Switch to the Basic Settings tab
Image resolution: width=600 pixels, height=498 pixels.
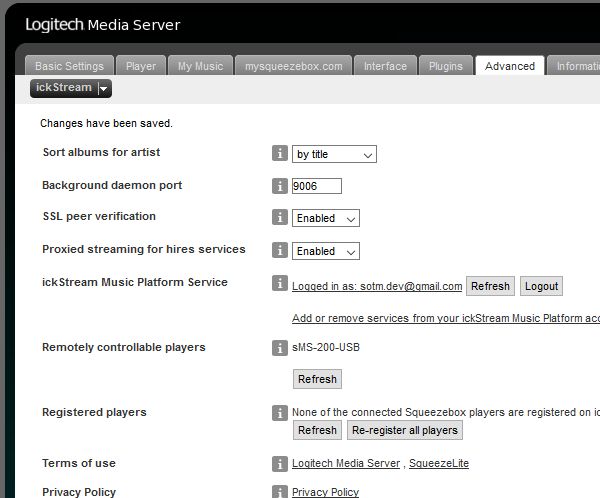69,66
